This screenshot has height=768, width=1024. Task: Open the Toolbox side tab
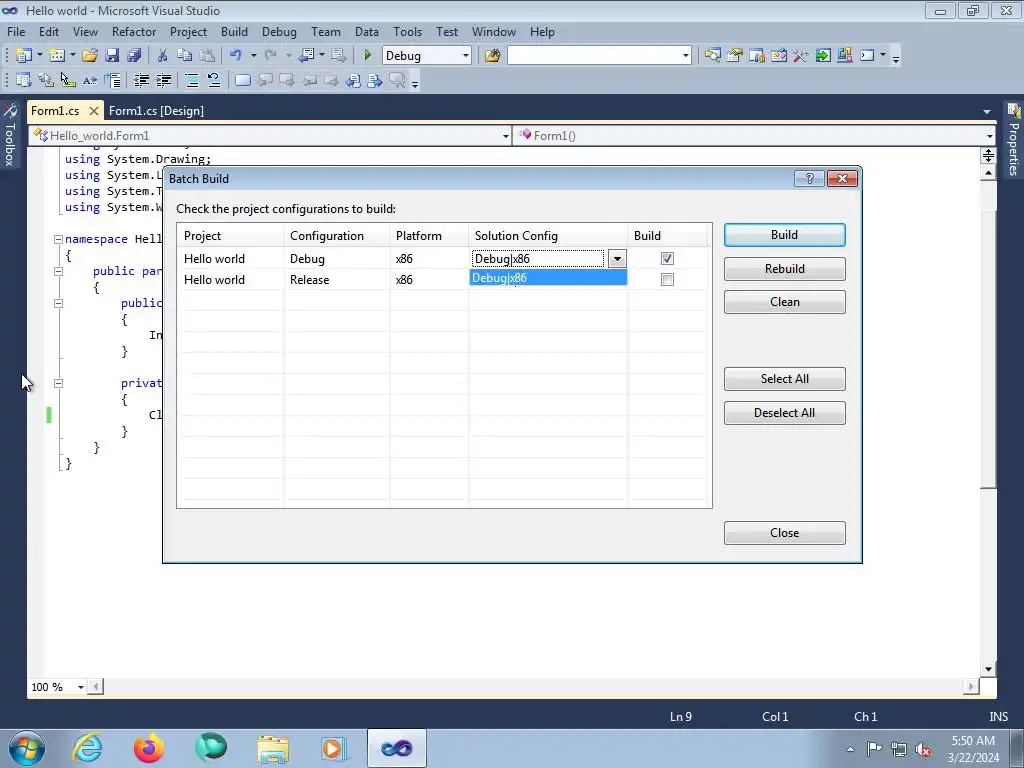click(x=9, y=135)
